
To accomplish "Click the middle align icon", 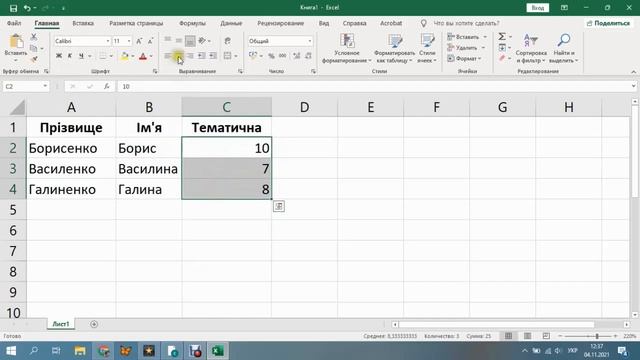I will 179,40.
